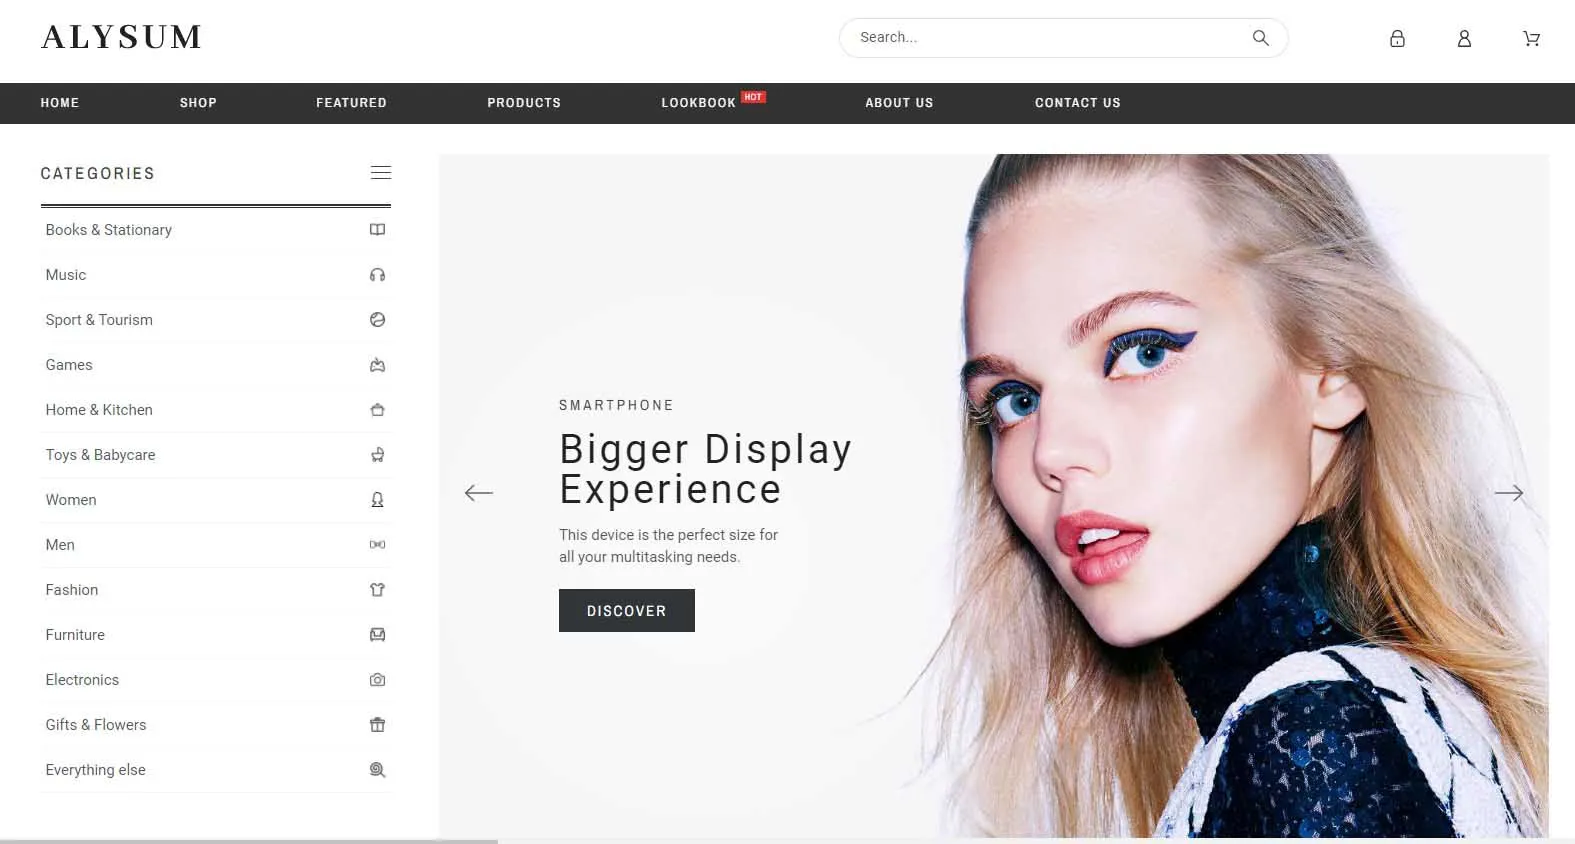The image size is (1575, 844).
Task: Select the Women category link
Action: click(71, 500)
